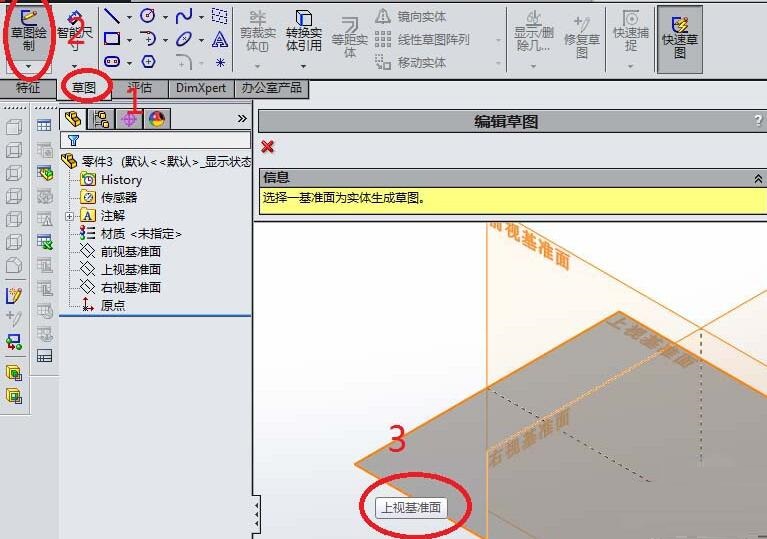Collapse the 信息 message section
The height and width of the screenshot is (539, 767).
point(758,179)
